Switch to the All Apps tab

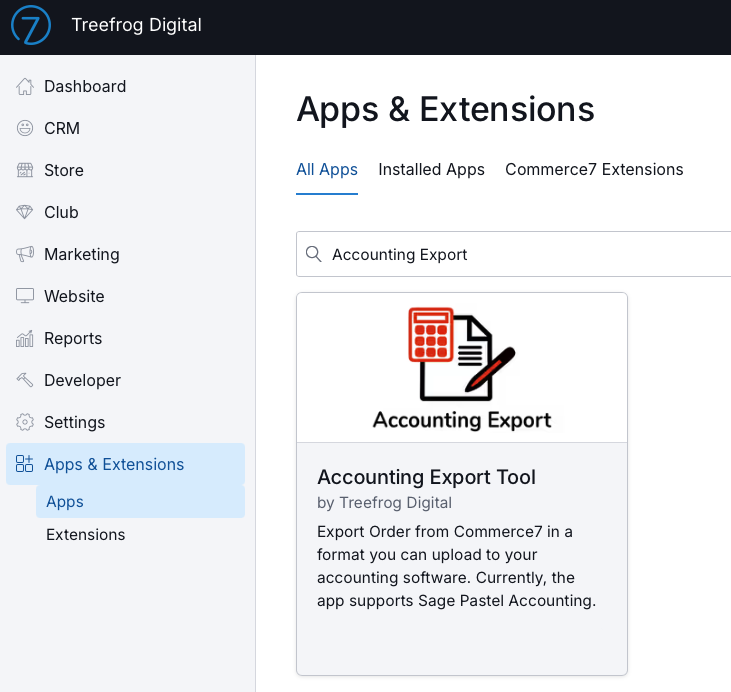pos(327,170)
